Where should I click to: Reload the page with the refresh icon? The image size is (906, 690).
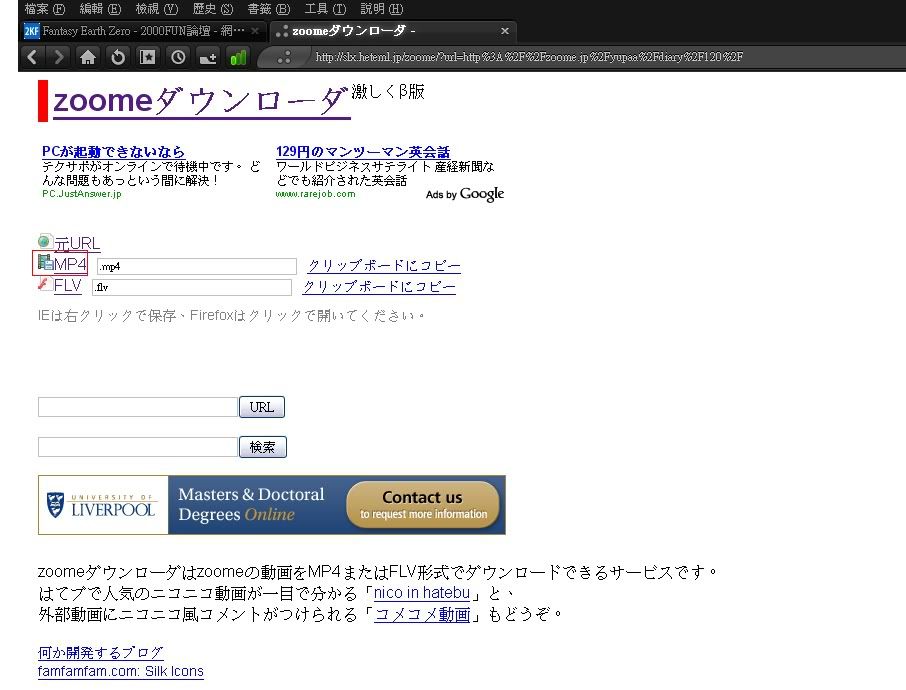(118, 57)
